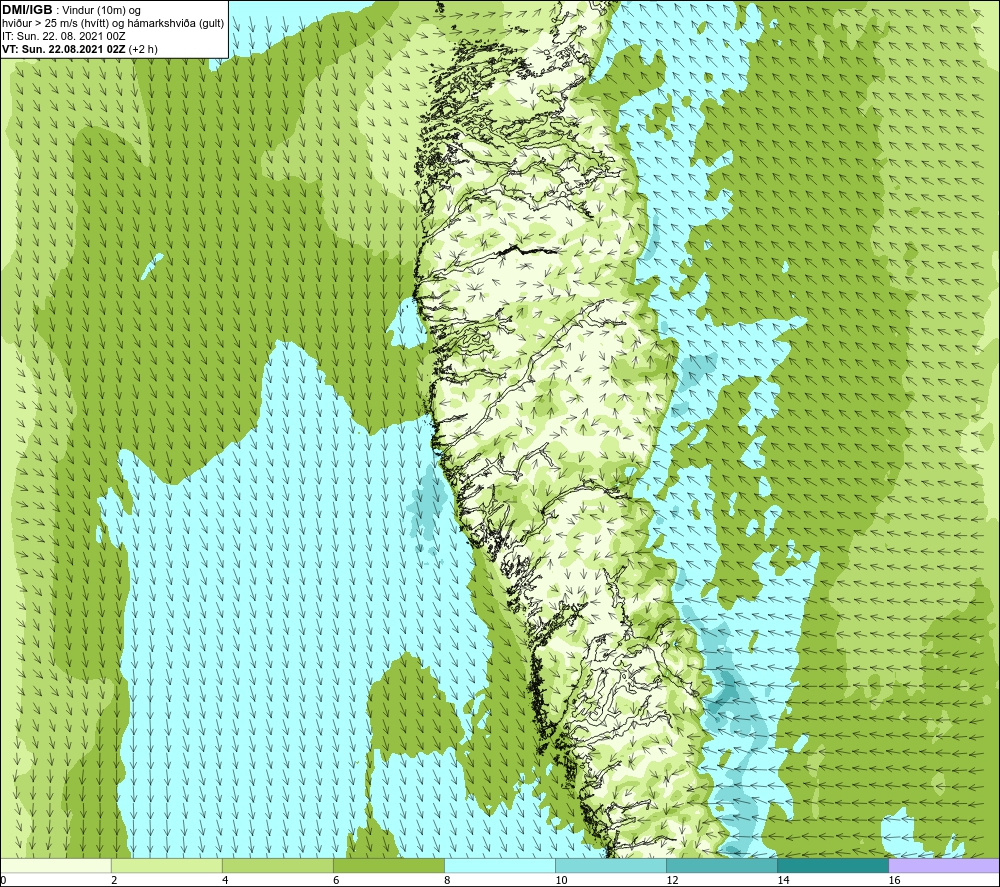Click the purple swatch above 16 m/s
This screenshot has width=1000, height=887.
coord(944,866)
